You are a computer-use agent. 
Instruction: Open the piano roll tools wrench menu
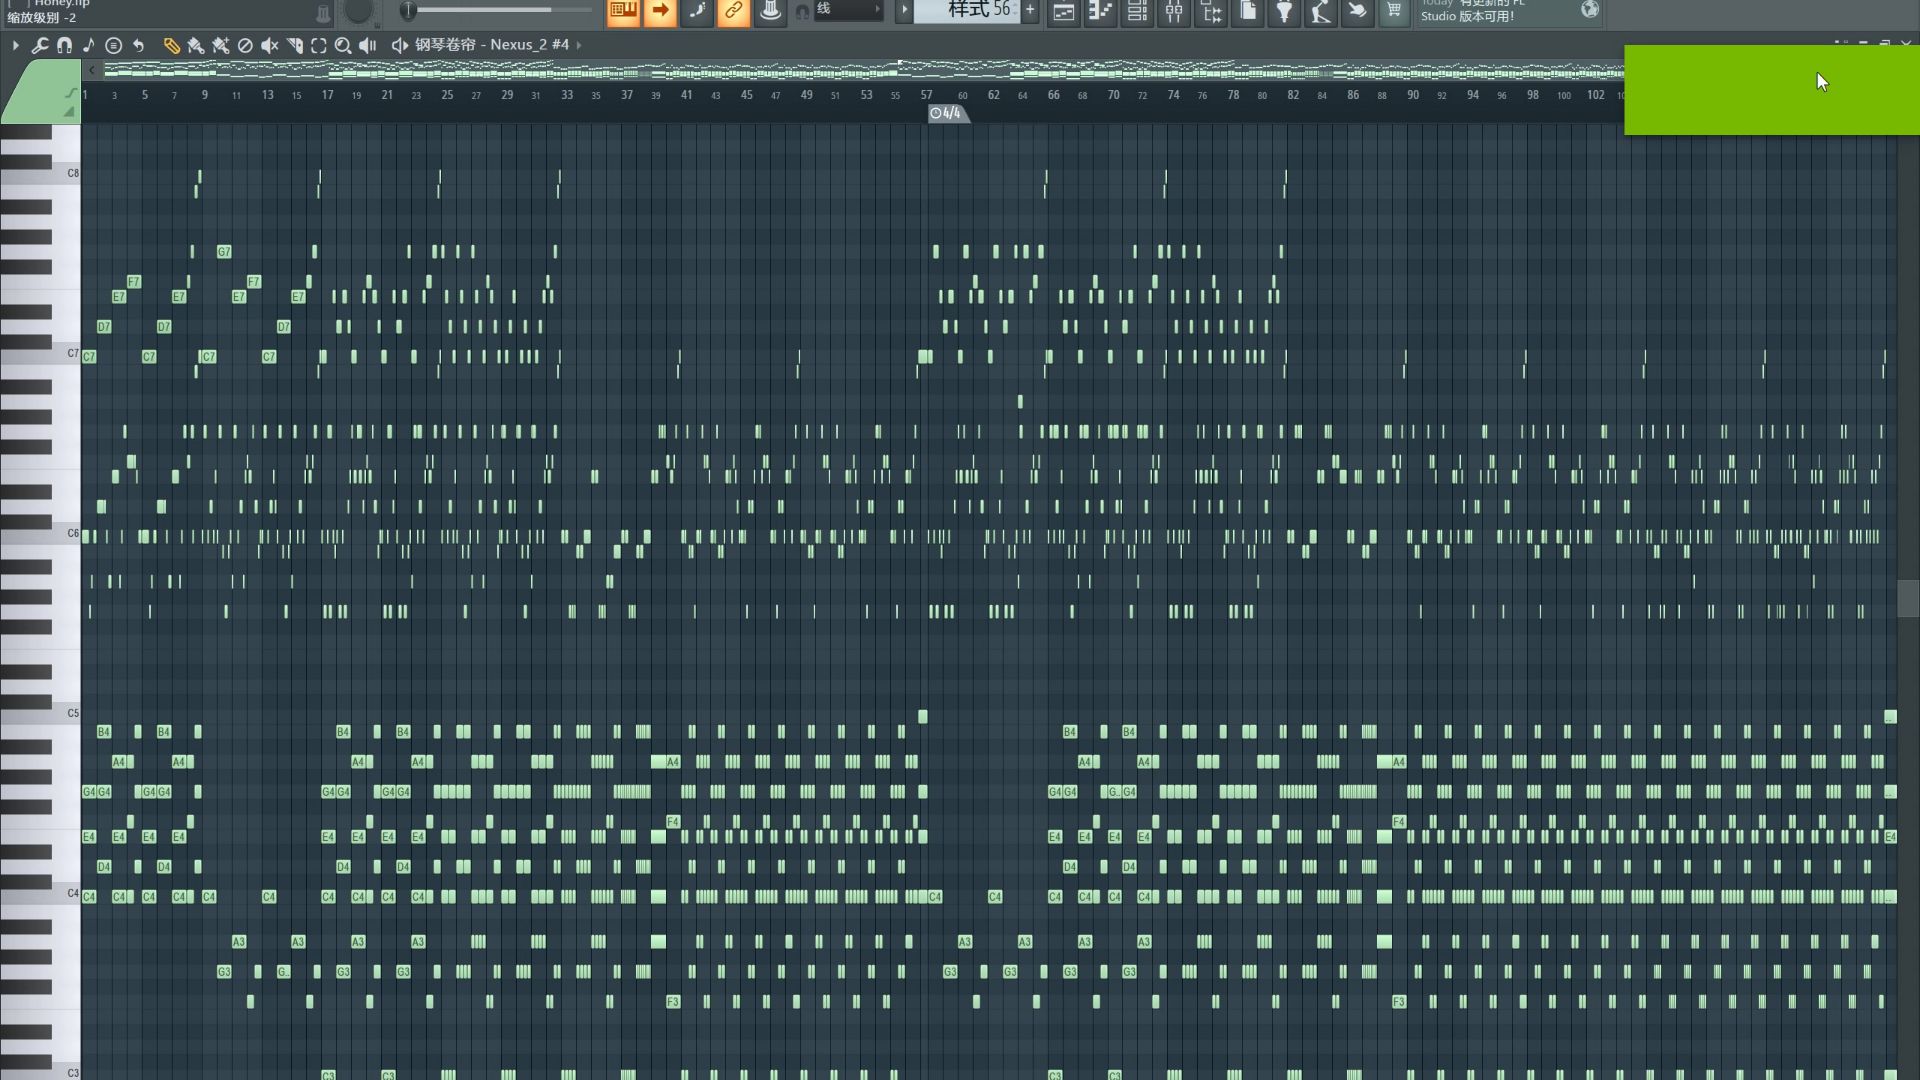coord(40,45)
